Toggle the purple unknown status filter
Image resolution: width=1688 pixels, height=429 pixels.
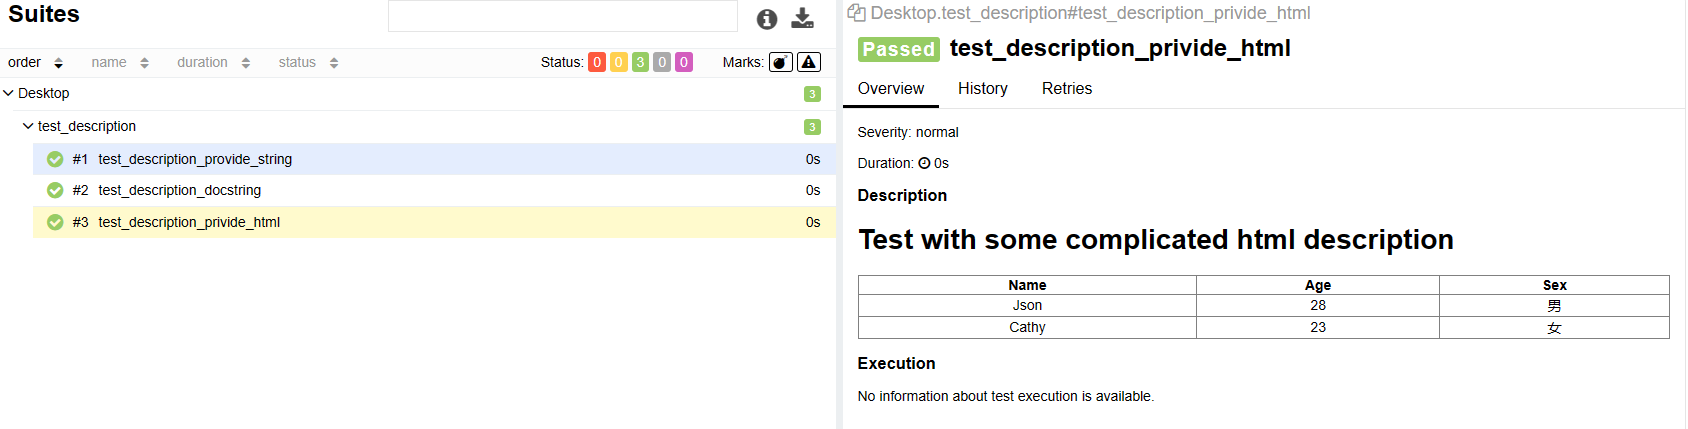click(684, 62)
